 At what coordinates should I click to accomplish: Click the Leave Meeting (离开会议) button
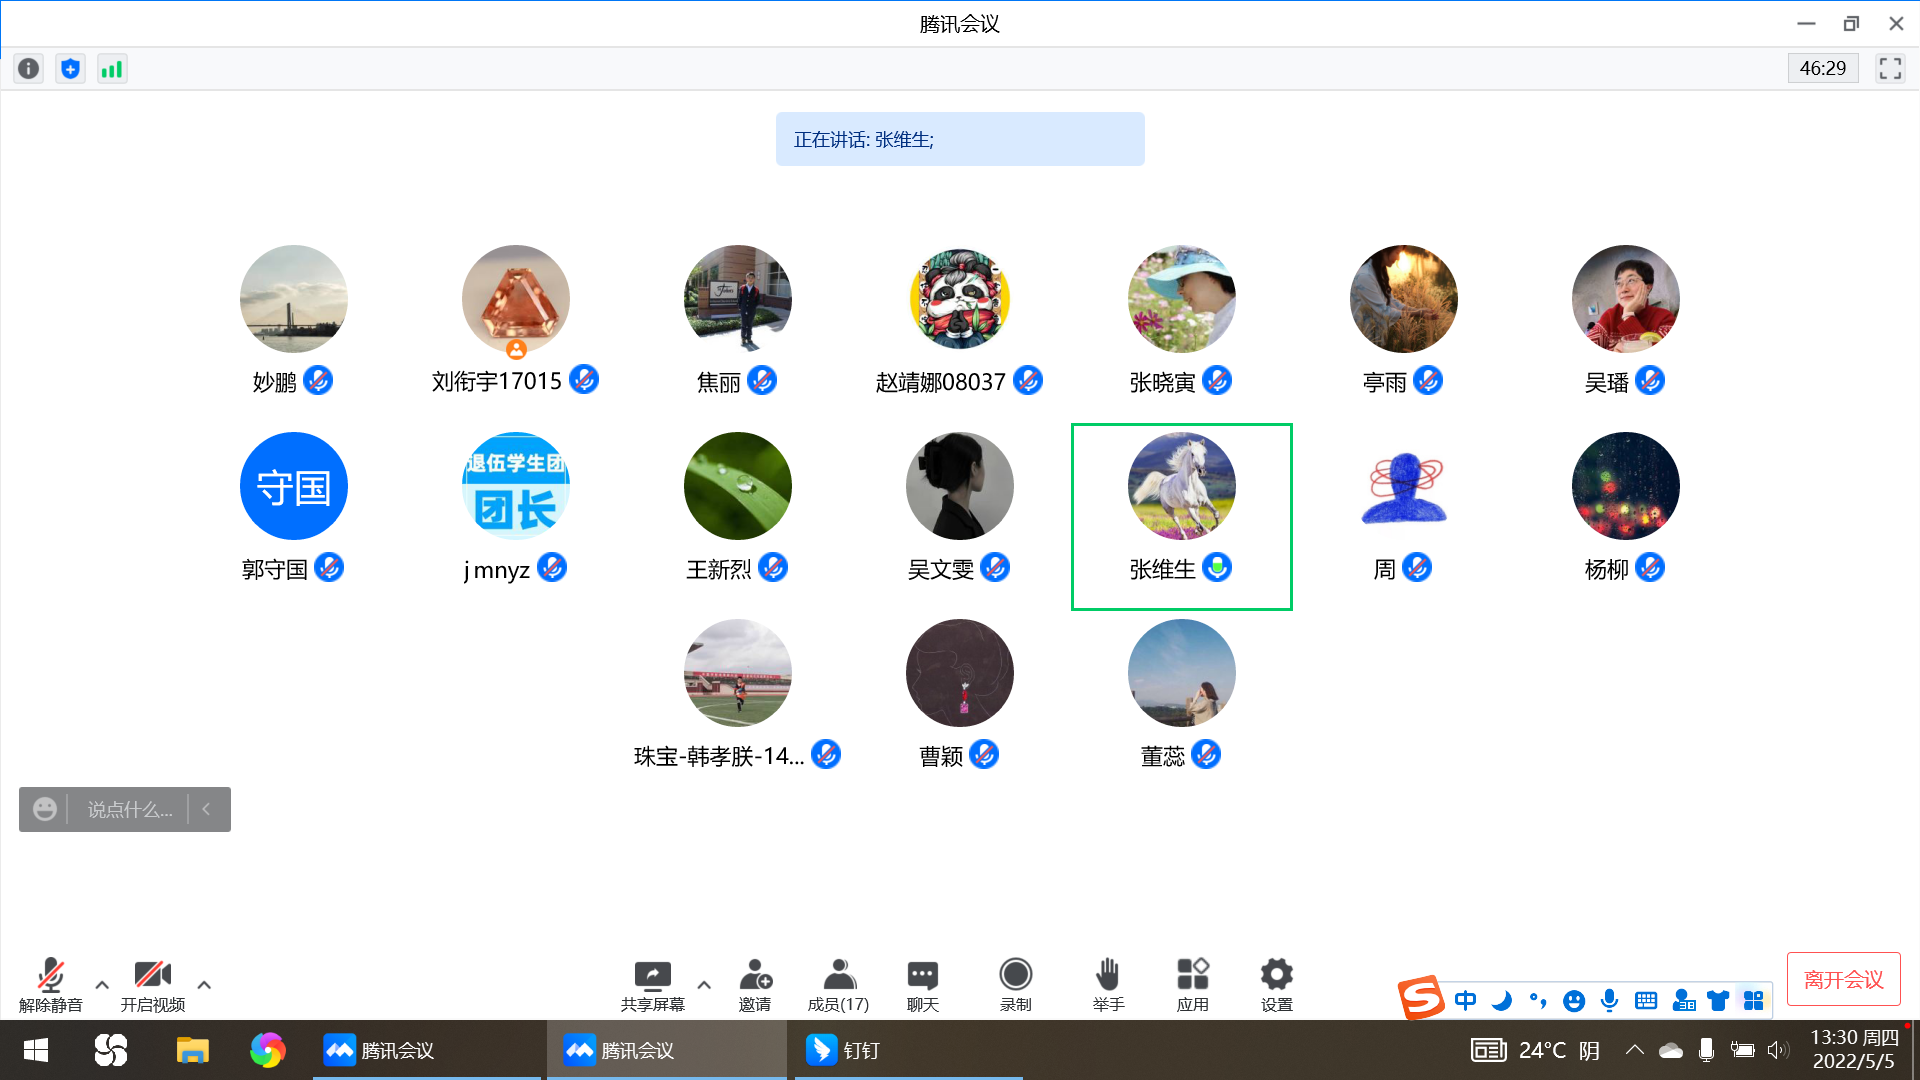click(x=1843, y=979)
